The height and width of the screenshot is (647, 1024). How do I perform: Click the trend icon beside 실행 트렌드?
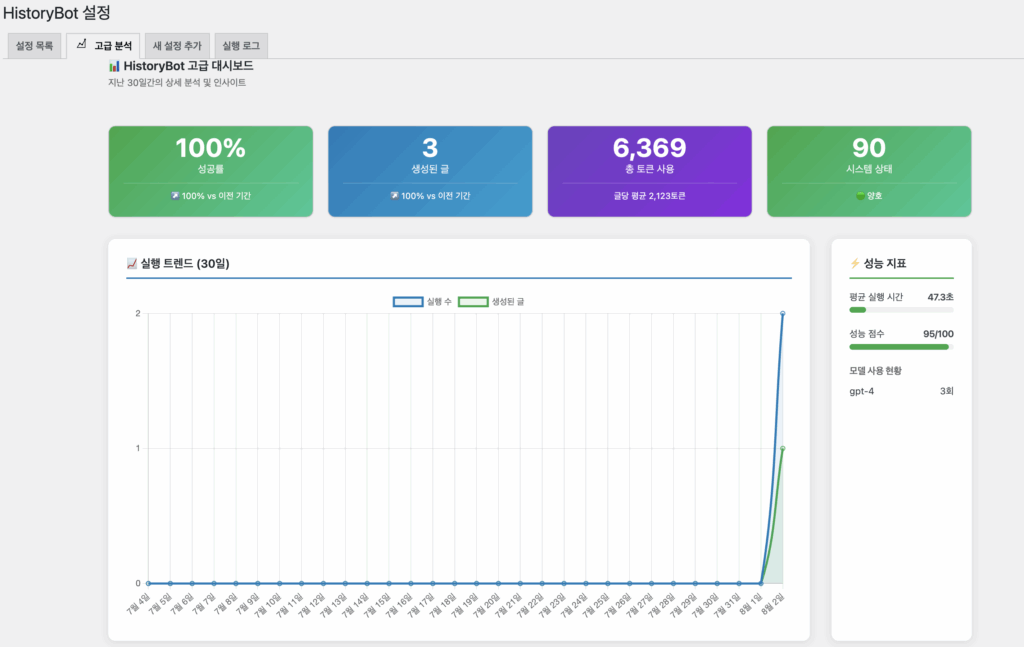(x=132, y=264)
